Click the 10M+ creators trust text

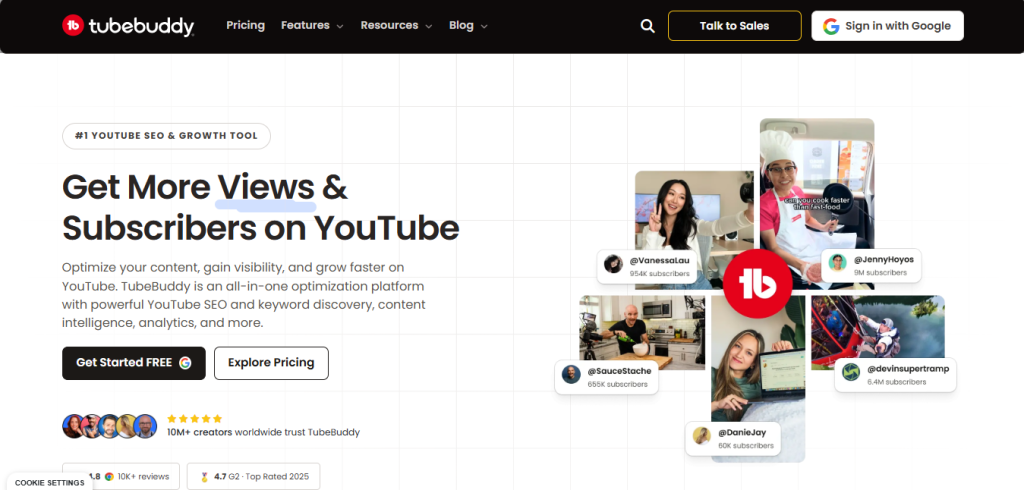click(x=263, y=432)
